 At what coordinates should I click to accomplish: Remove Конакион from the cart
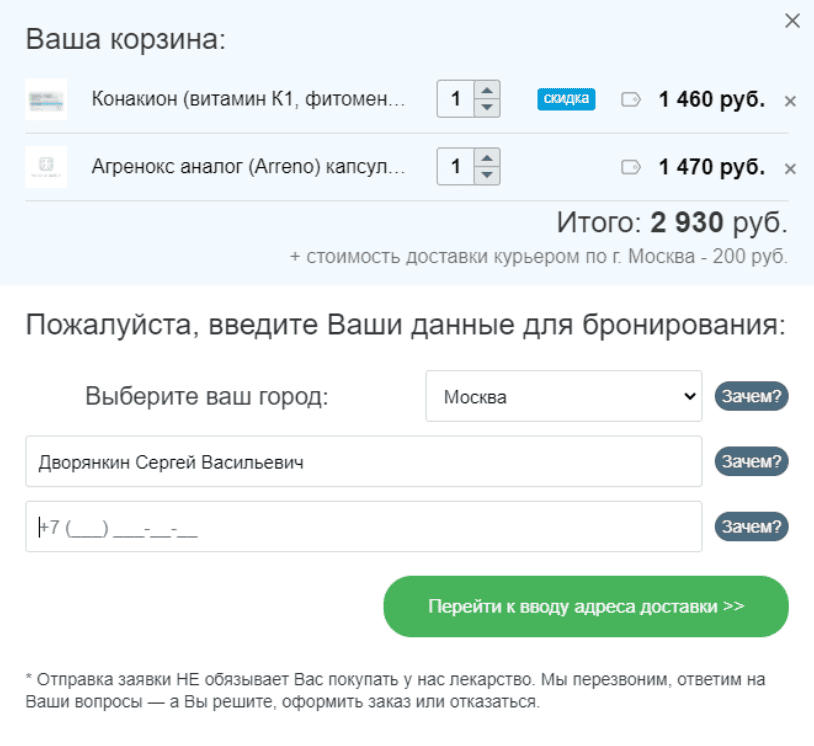[x=790, y=100]
